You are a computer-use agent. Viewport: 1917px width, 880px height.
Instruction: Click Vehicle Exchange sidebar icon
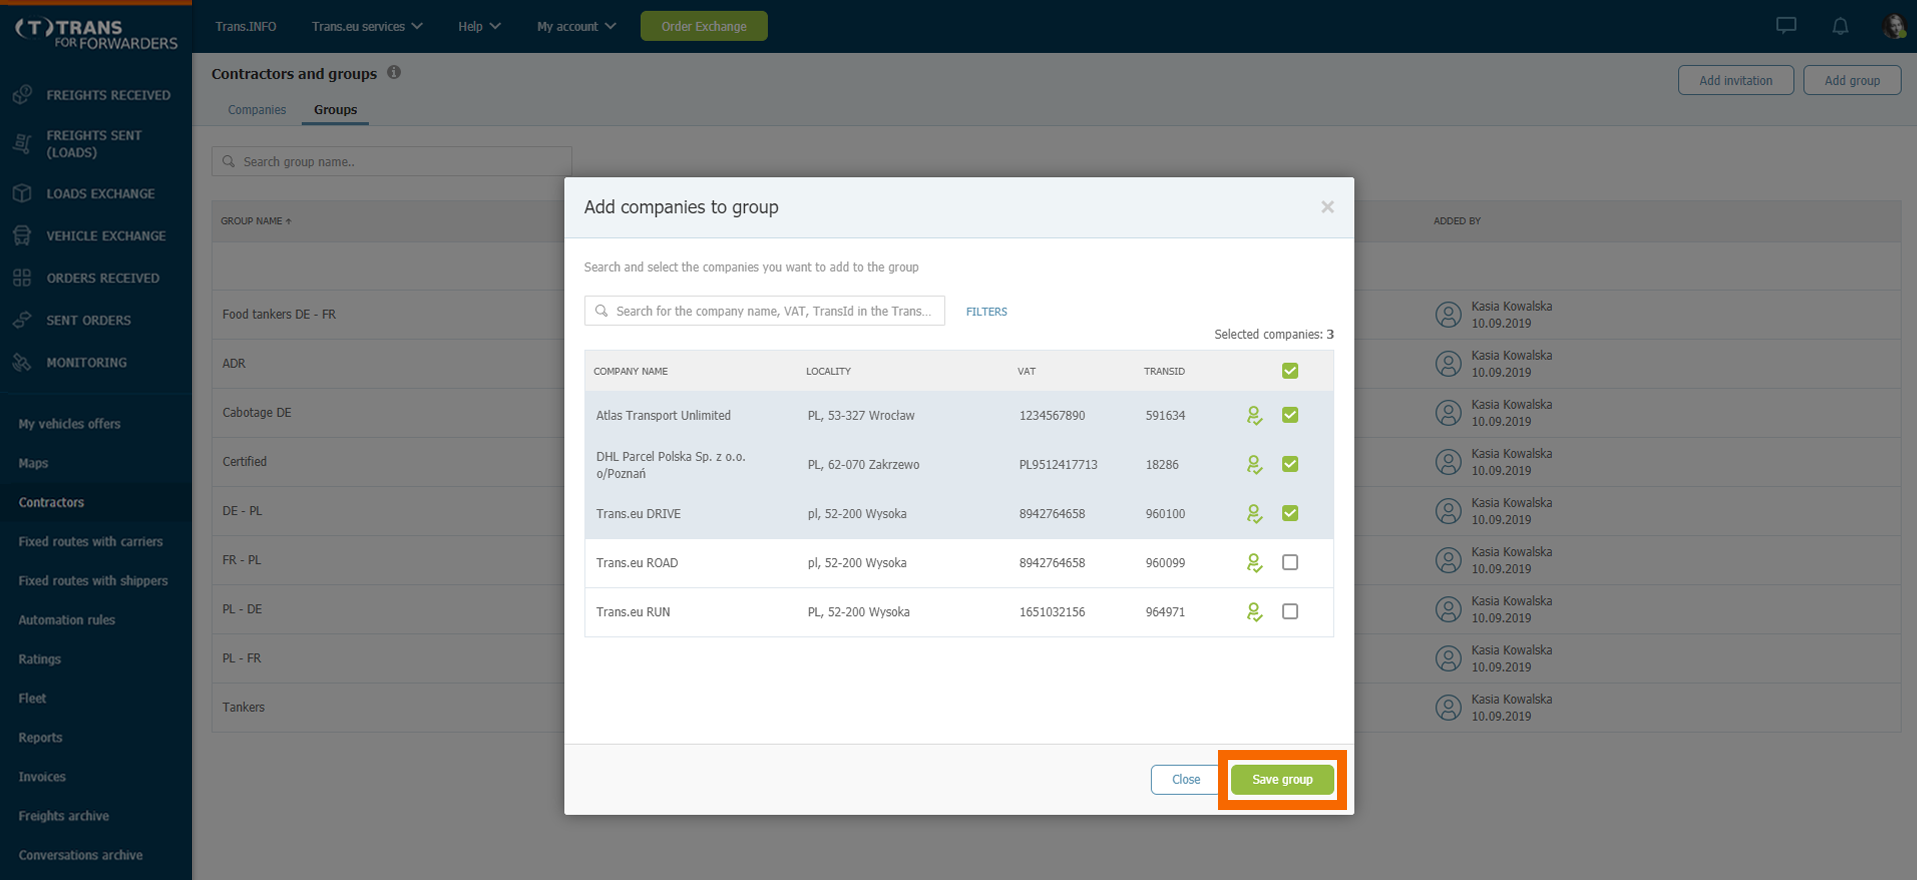[x=22, y=236]
